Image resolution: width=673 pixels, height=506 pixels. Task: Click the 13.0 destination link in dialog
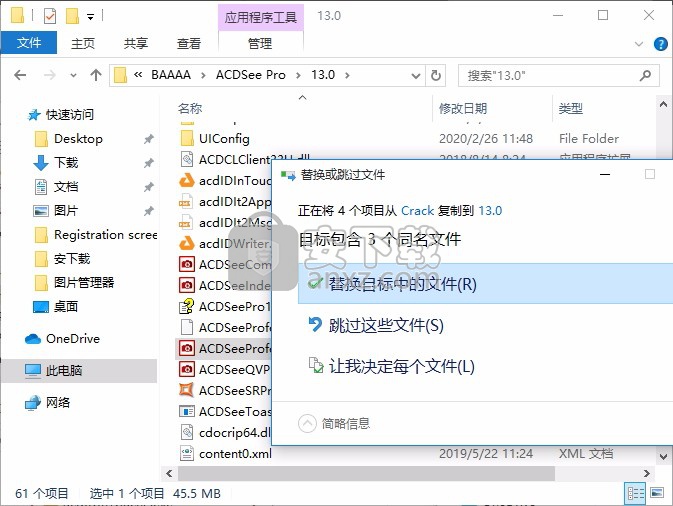490,211
